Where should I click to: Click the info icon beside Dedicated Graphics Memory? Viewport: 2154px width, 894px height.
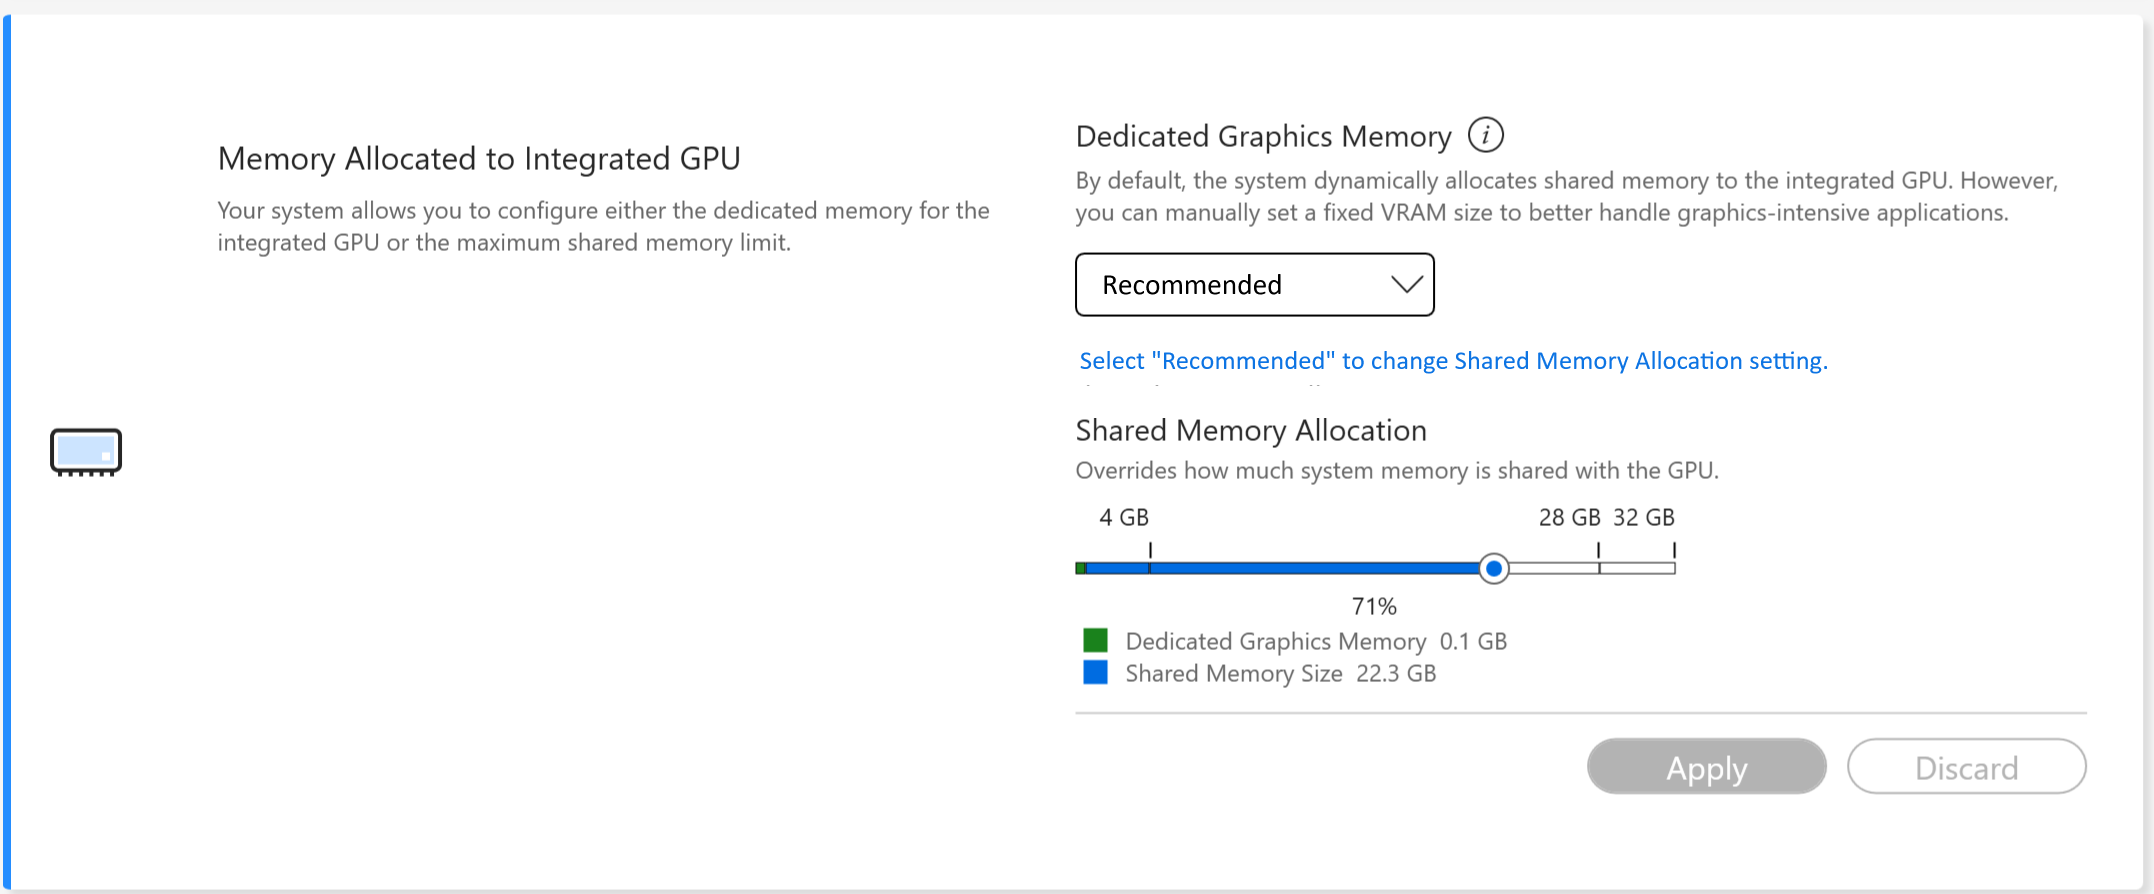pos(1485,135)
